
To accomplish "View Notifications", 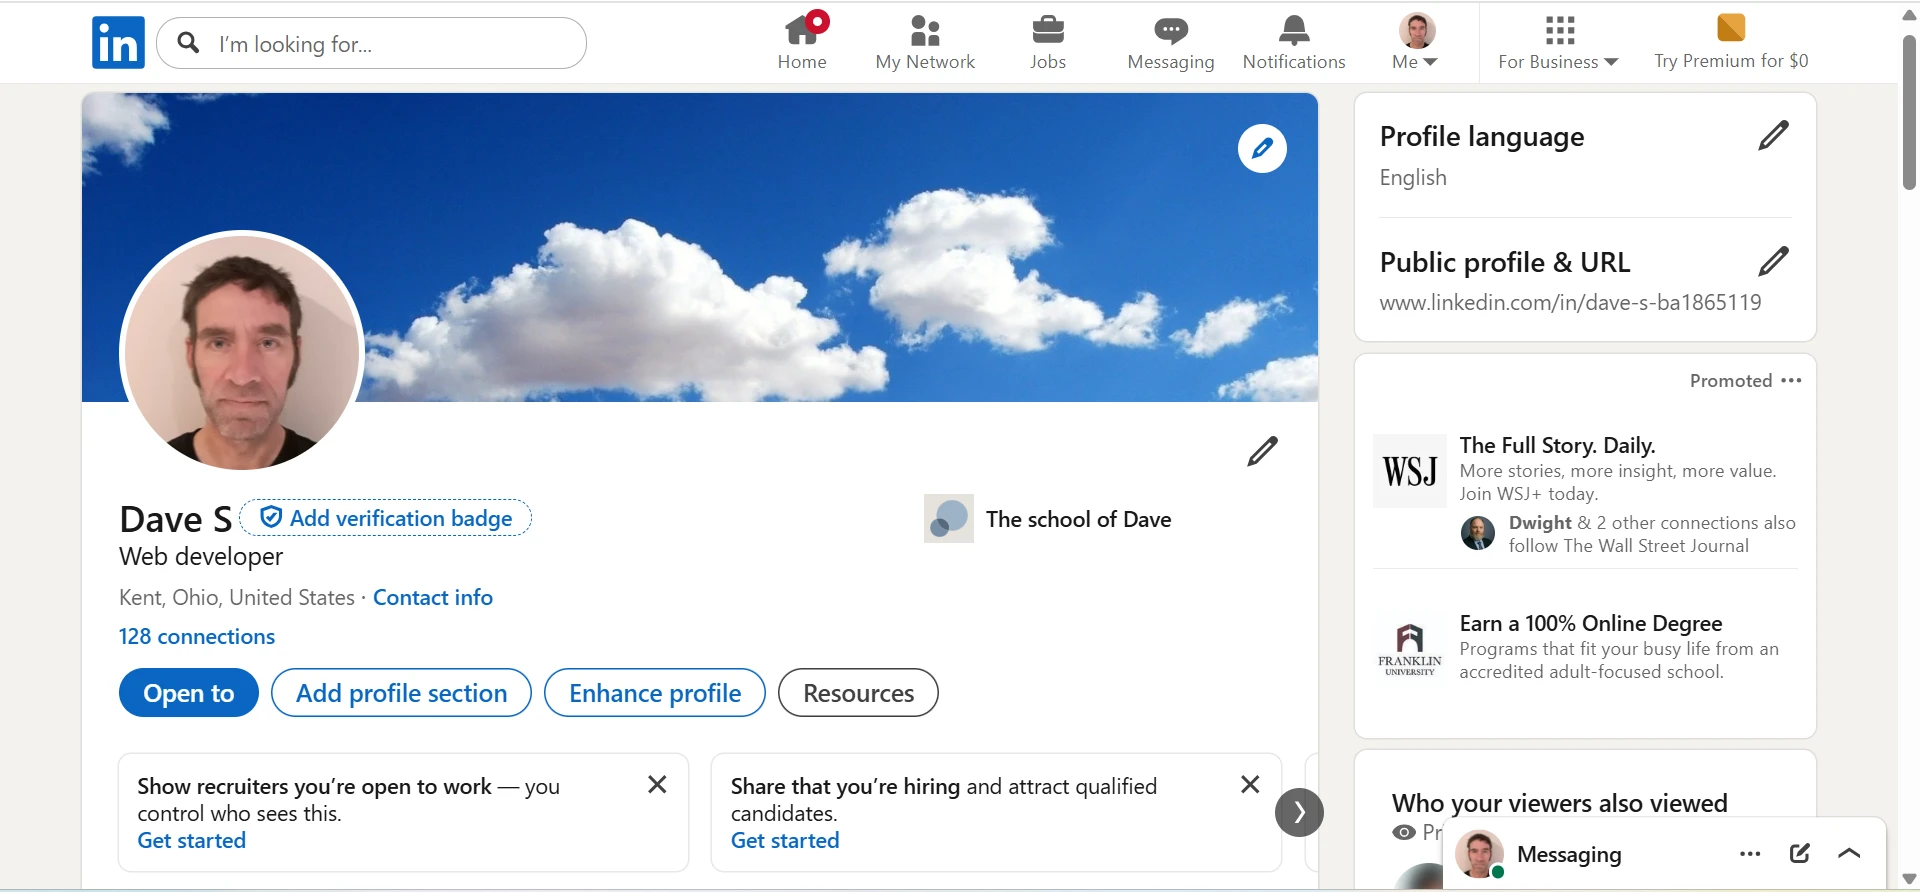I will [1294, 42].
